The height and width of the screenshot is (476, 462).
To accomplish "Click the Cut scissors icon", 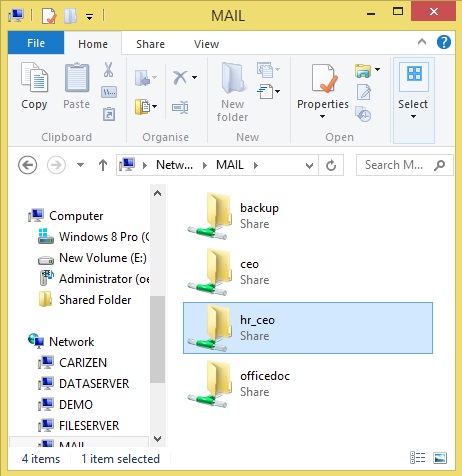I will tap(108, 70).
